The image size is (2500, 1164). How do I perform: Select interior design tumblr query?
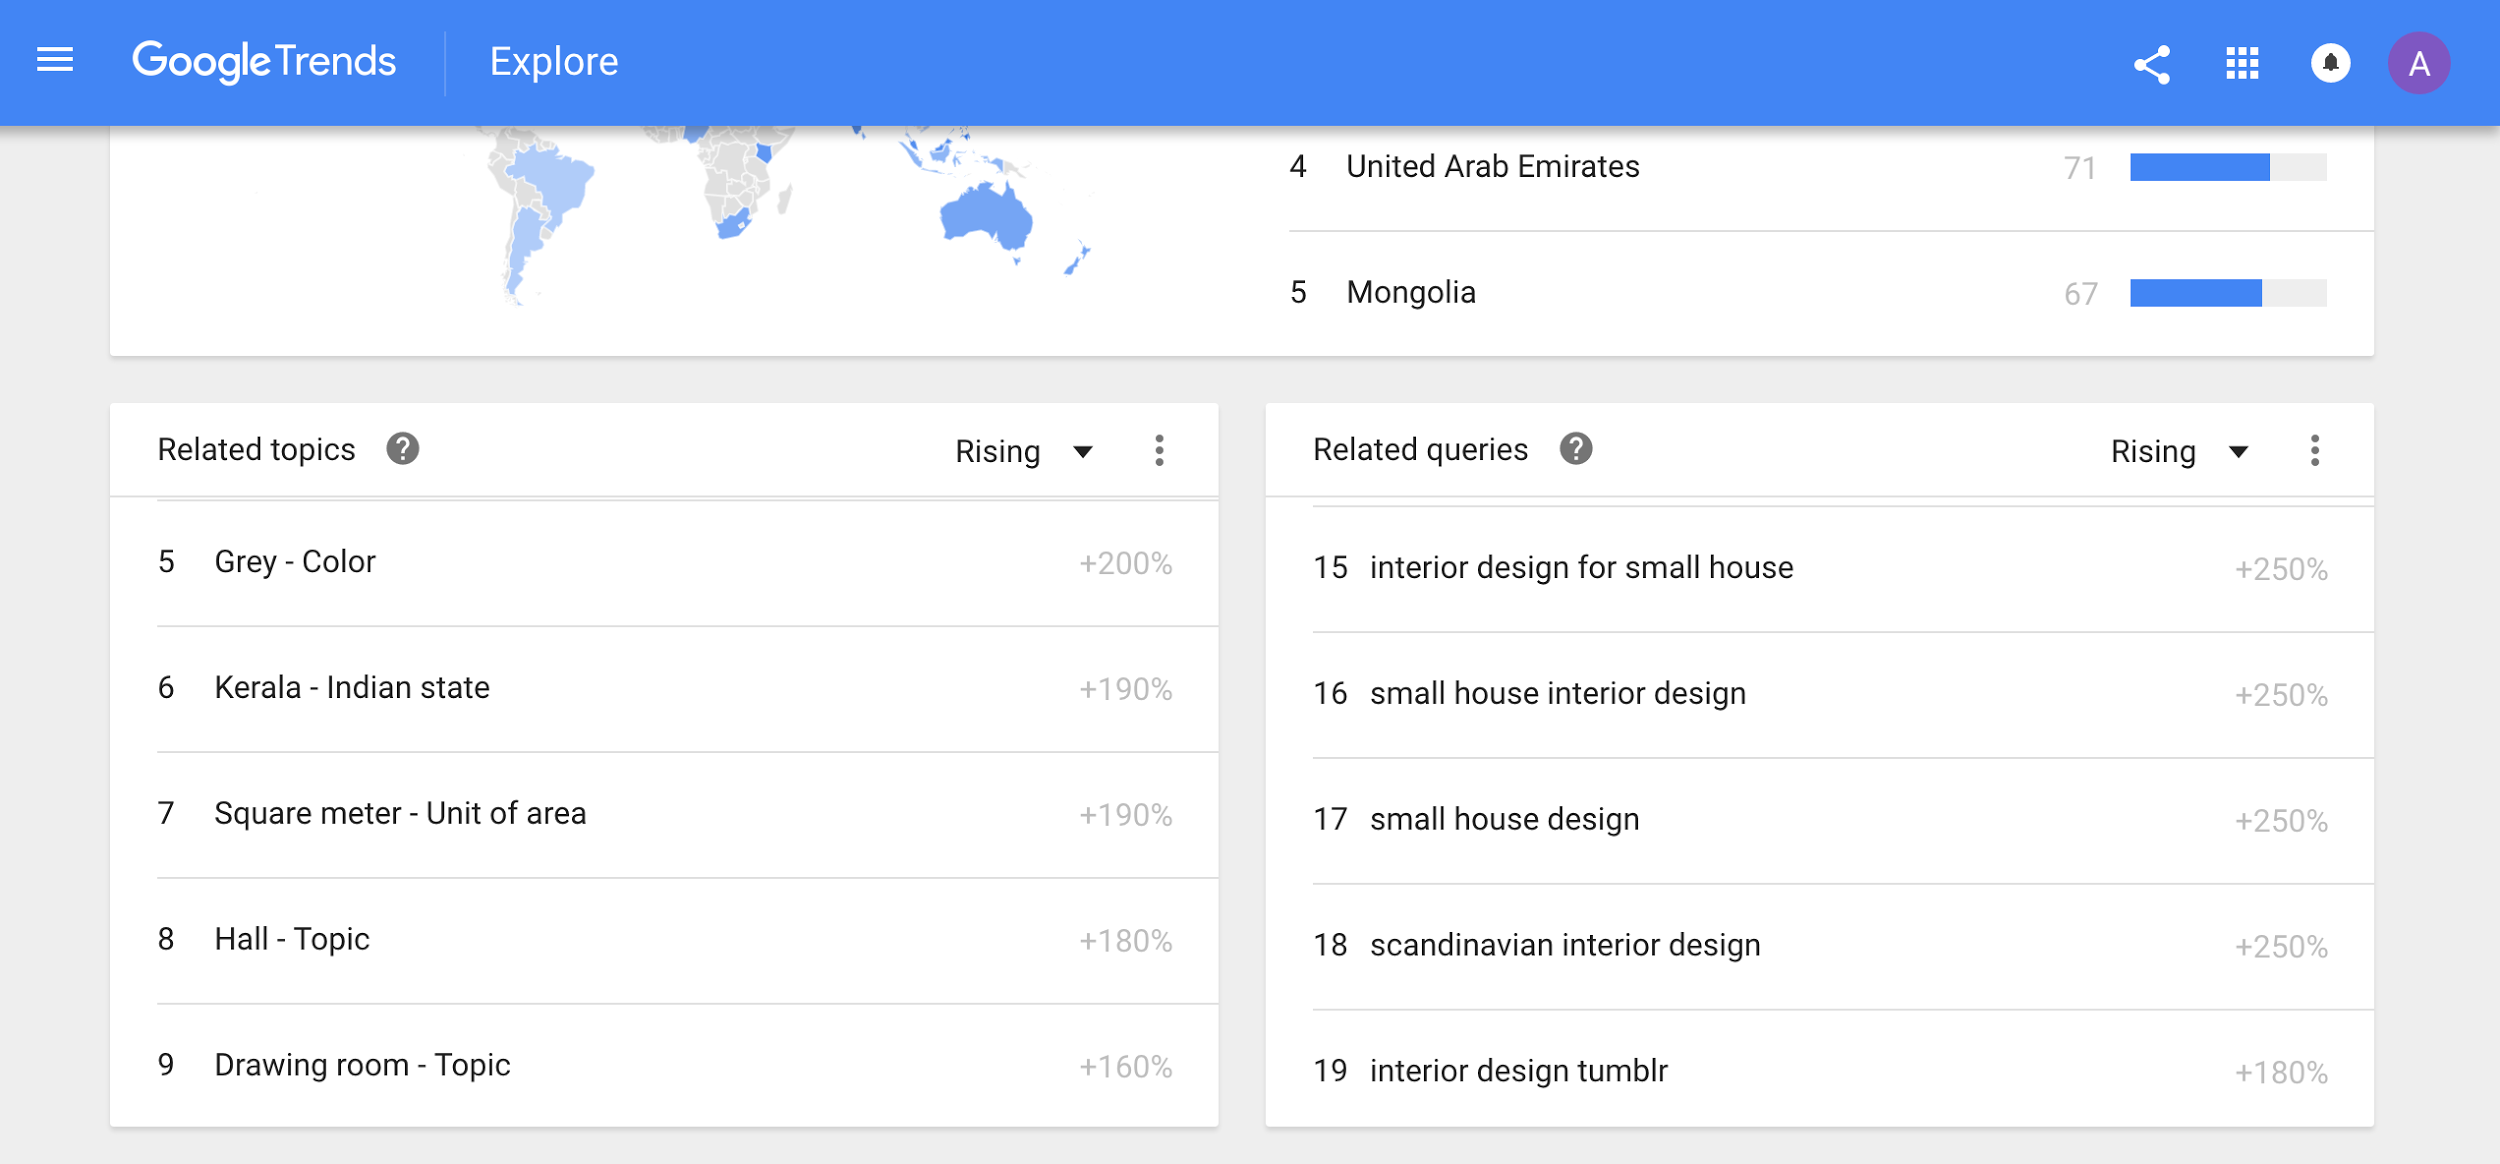pos(1518,1071)
